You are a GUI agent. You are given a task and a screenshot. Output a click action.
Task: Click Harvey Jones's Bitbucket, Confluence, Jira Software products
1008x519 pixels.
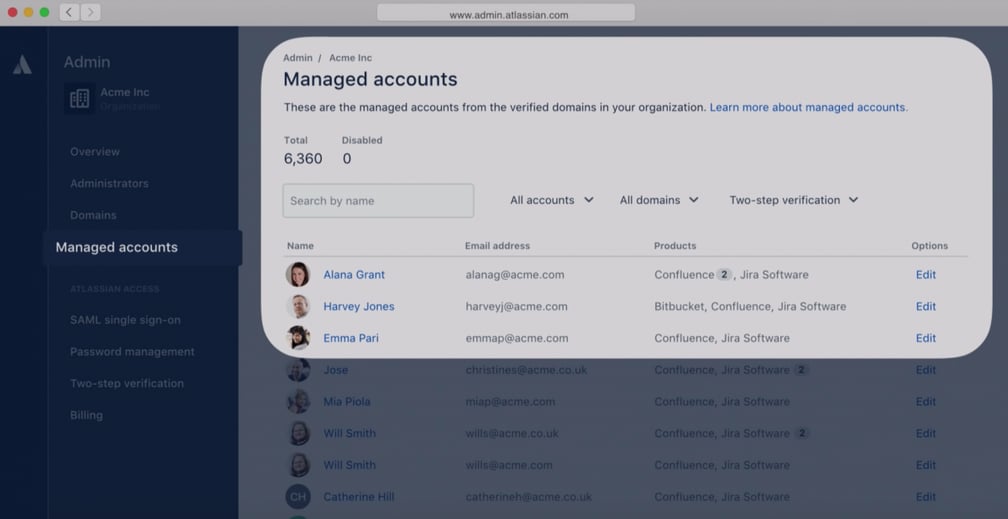pos(750,306)
